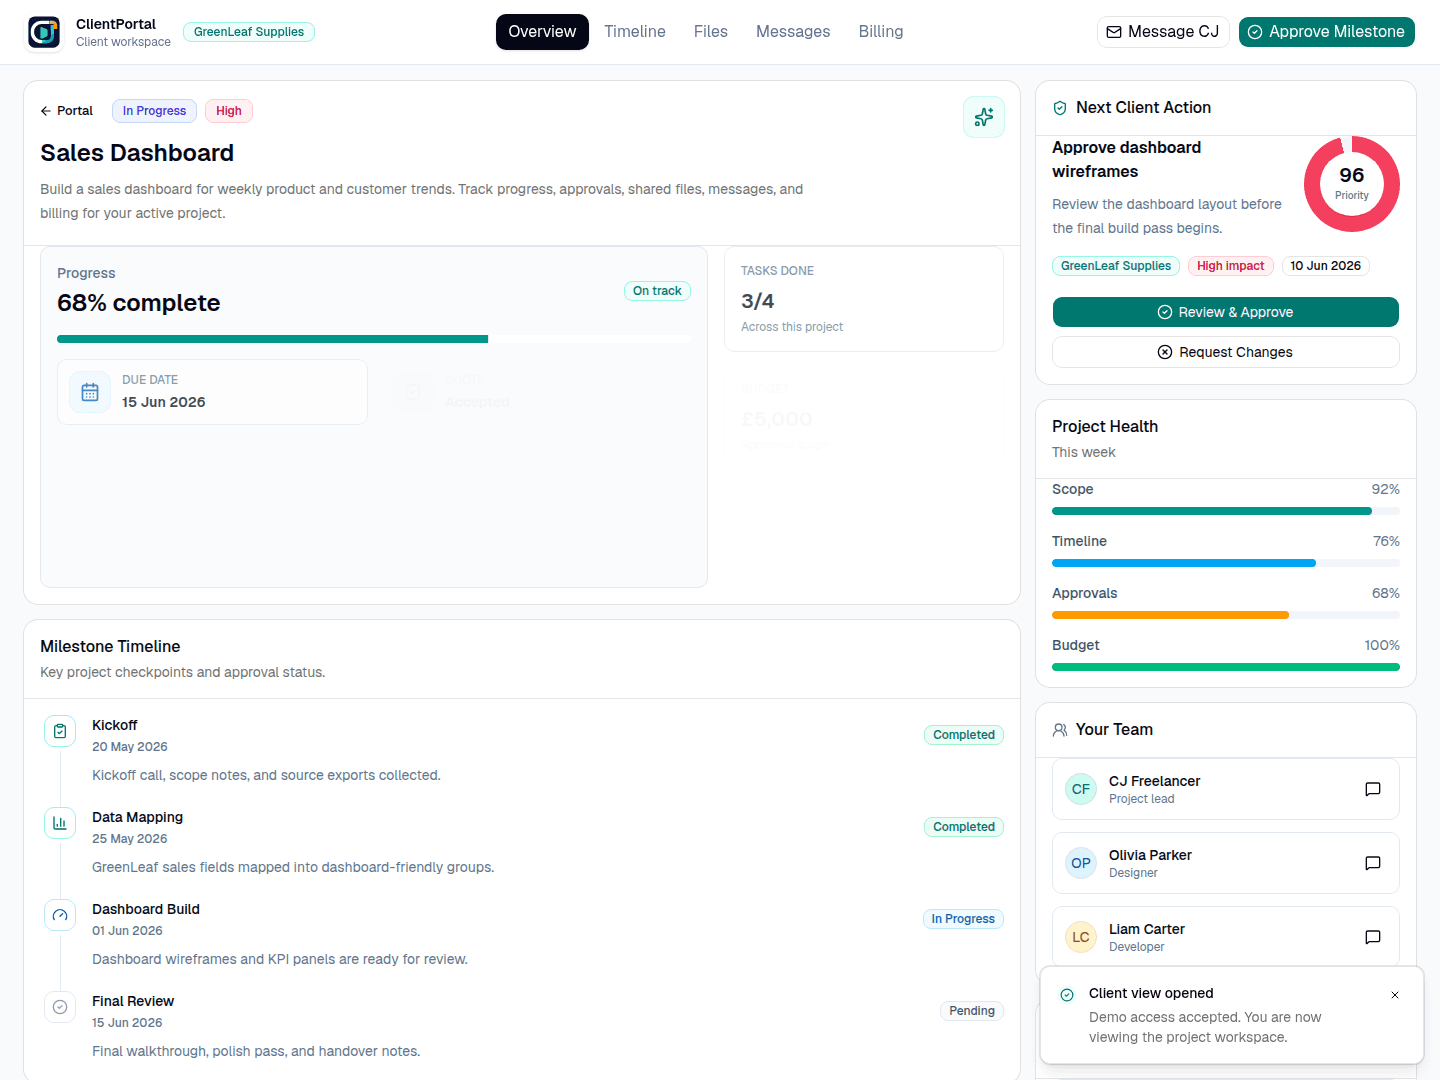Screen dimensions: 1440x1080
Task: Click the check icon in the notification toast
Action: pos(1067,995)
